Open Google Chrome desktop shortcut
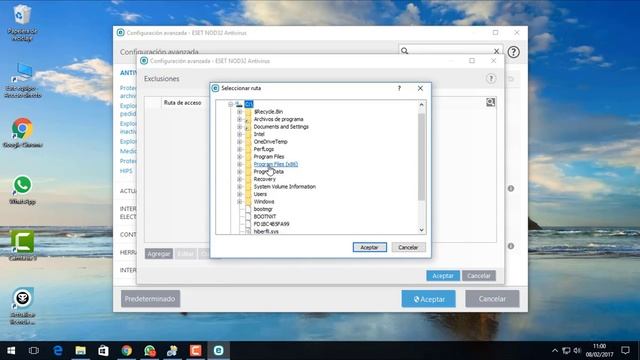This screenshot has height=360, width=640. [x=22, y=133]
